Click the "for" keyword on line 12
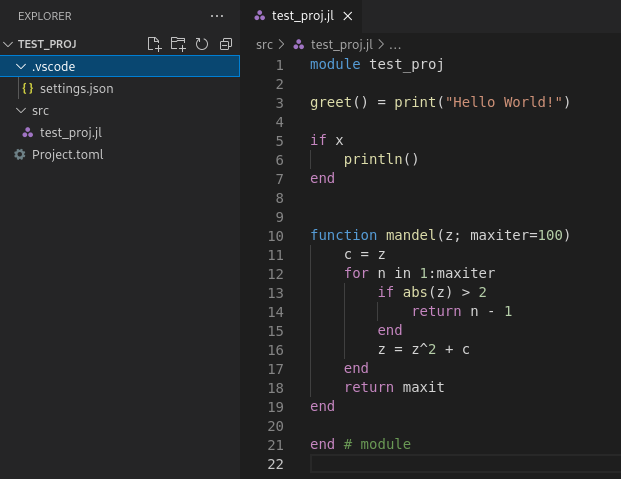 356,273
